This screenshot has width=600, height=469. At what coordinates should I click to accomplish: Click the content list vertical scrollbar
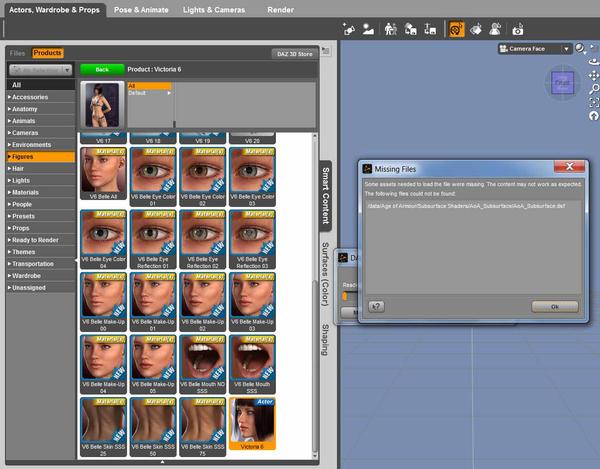(x=315, y=296)
